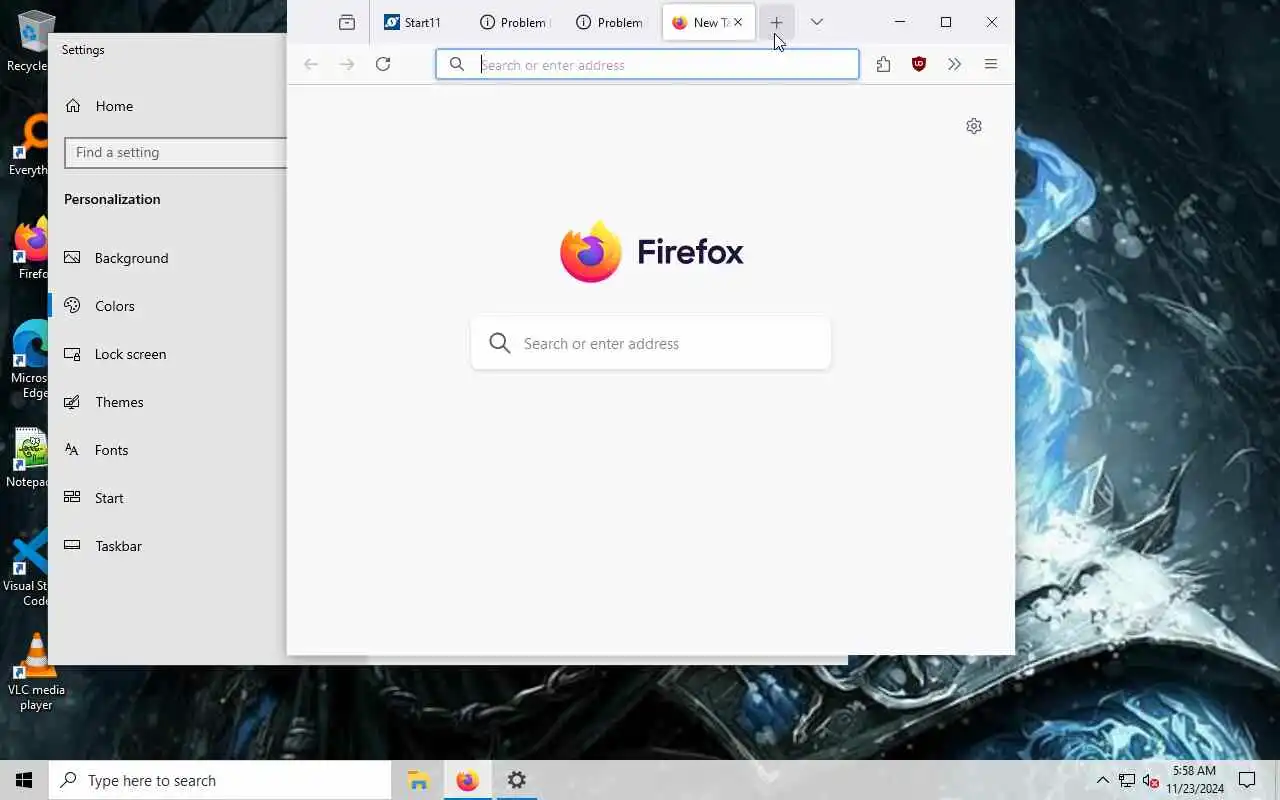Image resolution: width=1280 pixels, height=800 pixels.
Task: Expand the more tools overflow chevron
Action: 955,64
